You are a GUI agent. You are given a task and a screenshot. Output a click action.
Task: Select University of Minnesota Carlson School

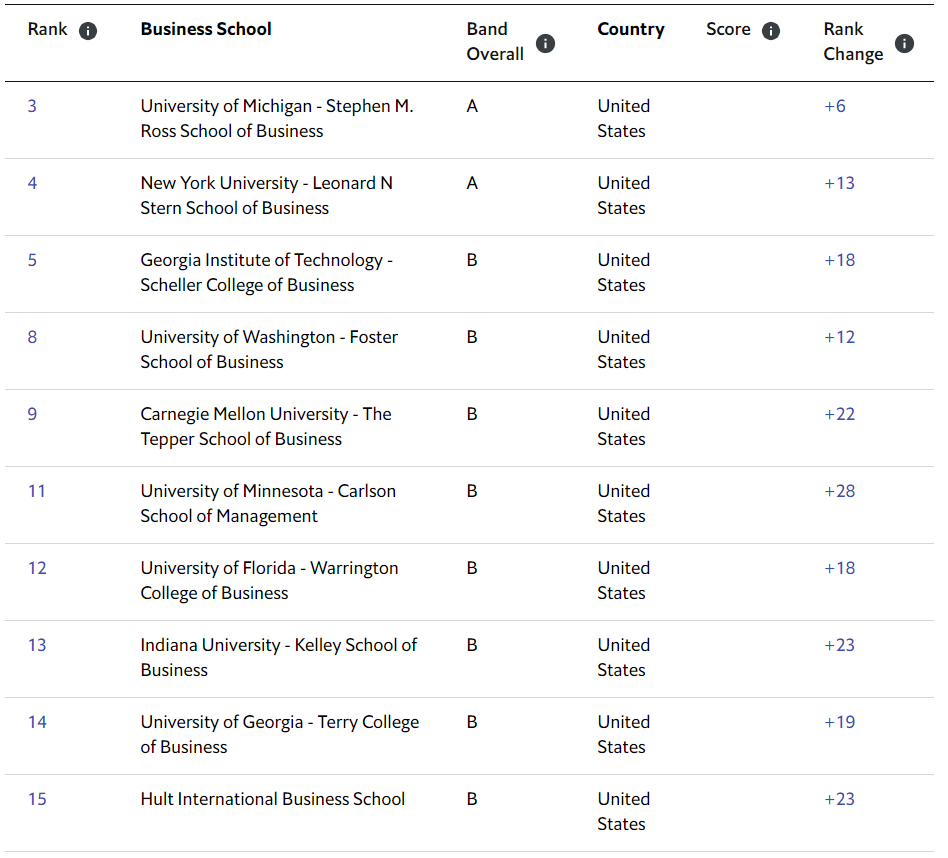tap(267, 503)
